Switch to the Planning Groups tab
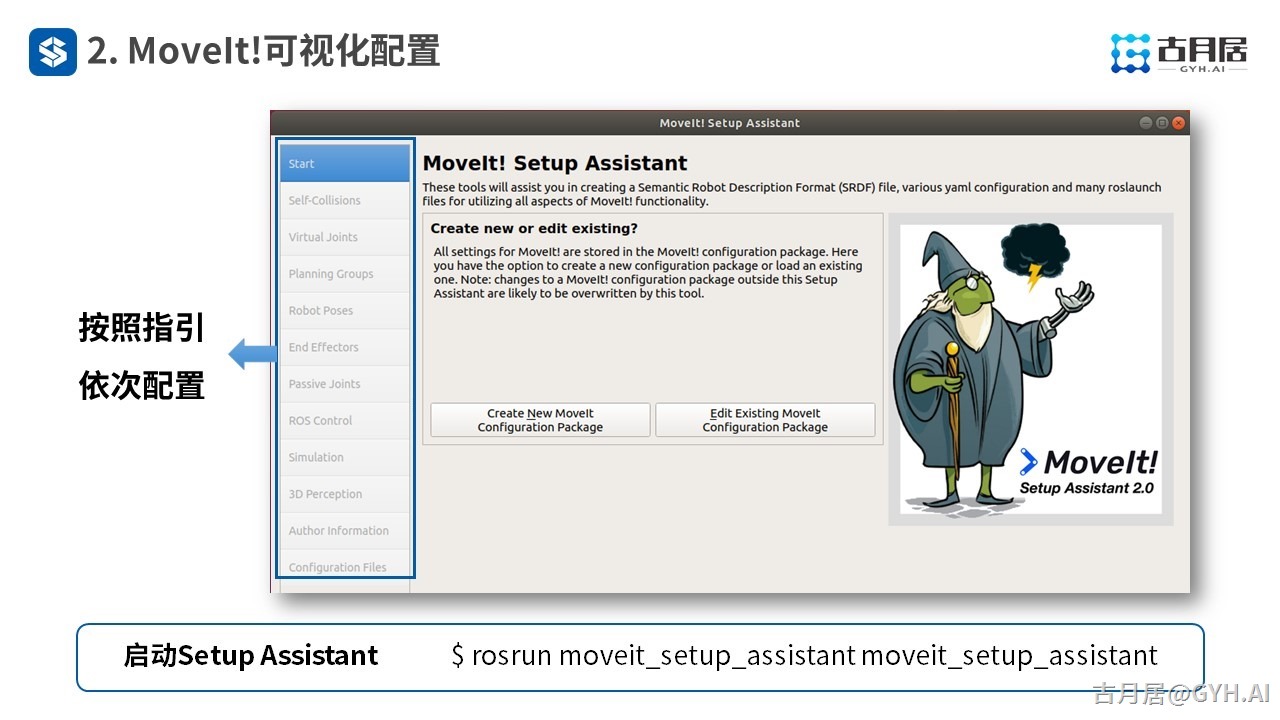 345,274
